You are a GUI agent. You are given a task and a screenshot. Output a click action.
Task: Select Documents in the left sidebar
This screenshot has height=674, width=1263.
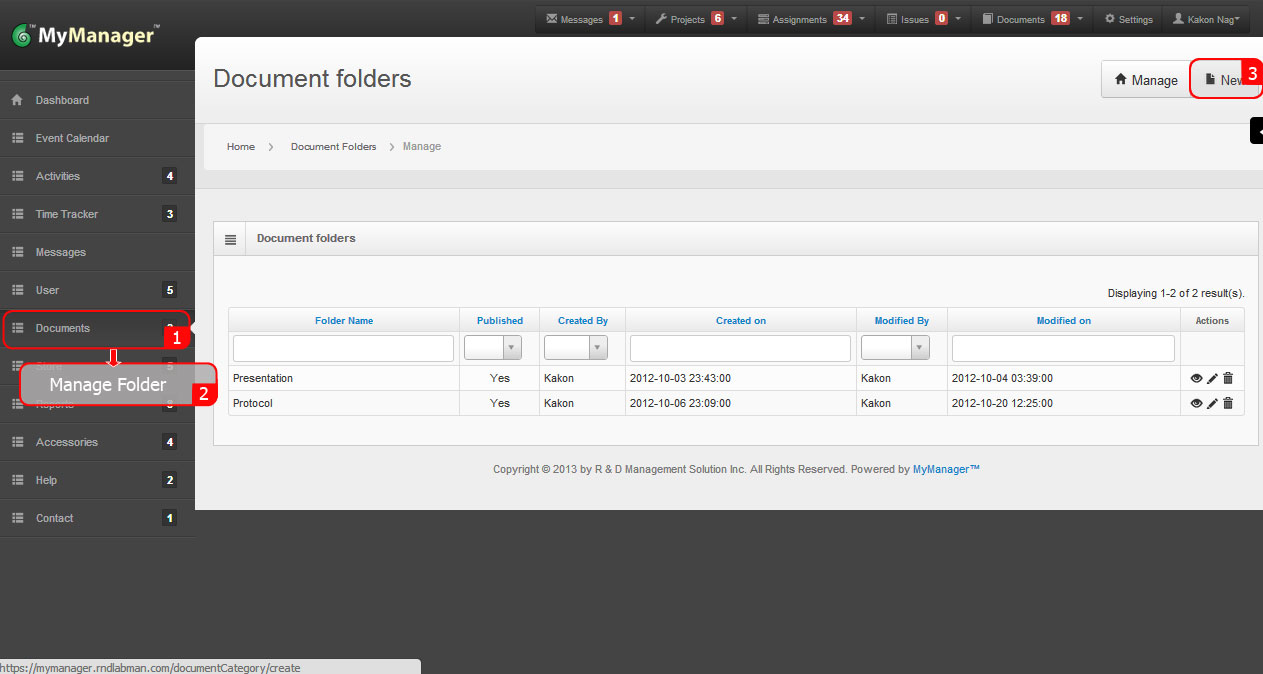(x=63, y=328)
